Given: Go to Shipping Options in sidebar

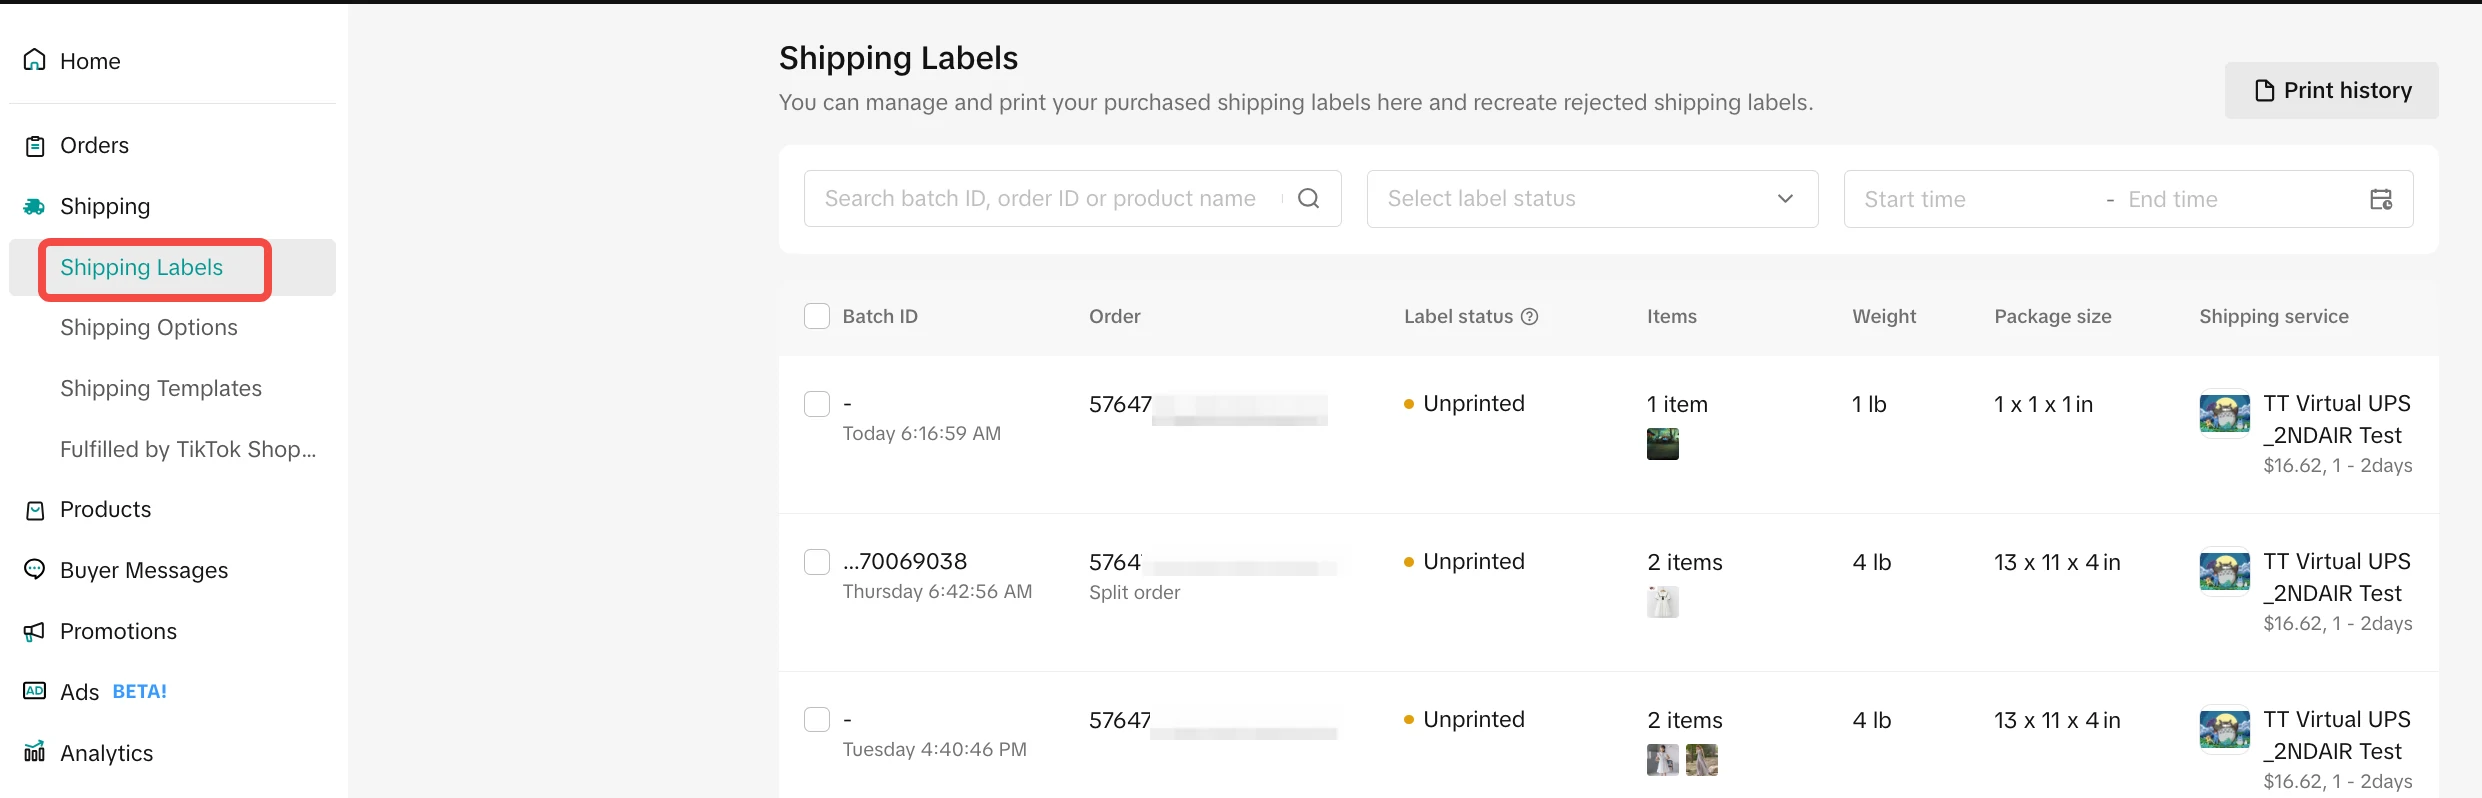Looking at the screenshot, I should tap(149, 328).
